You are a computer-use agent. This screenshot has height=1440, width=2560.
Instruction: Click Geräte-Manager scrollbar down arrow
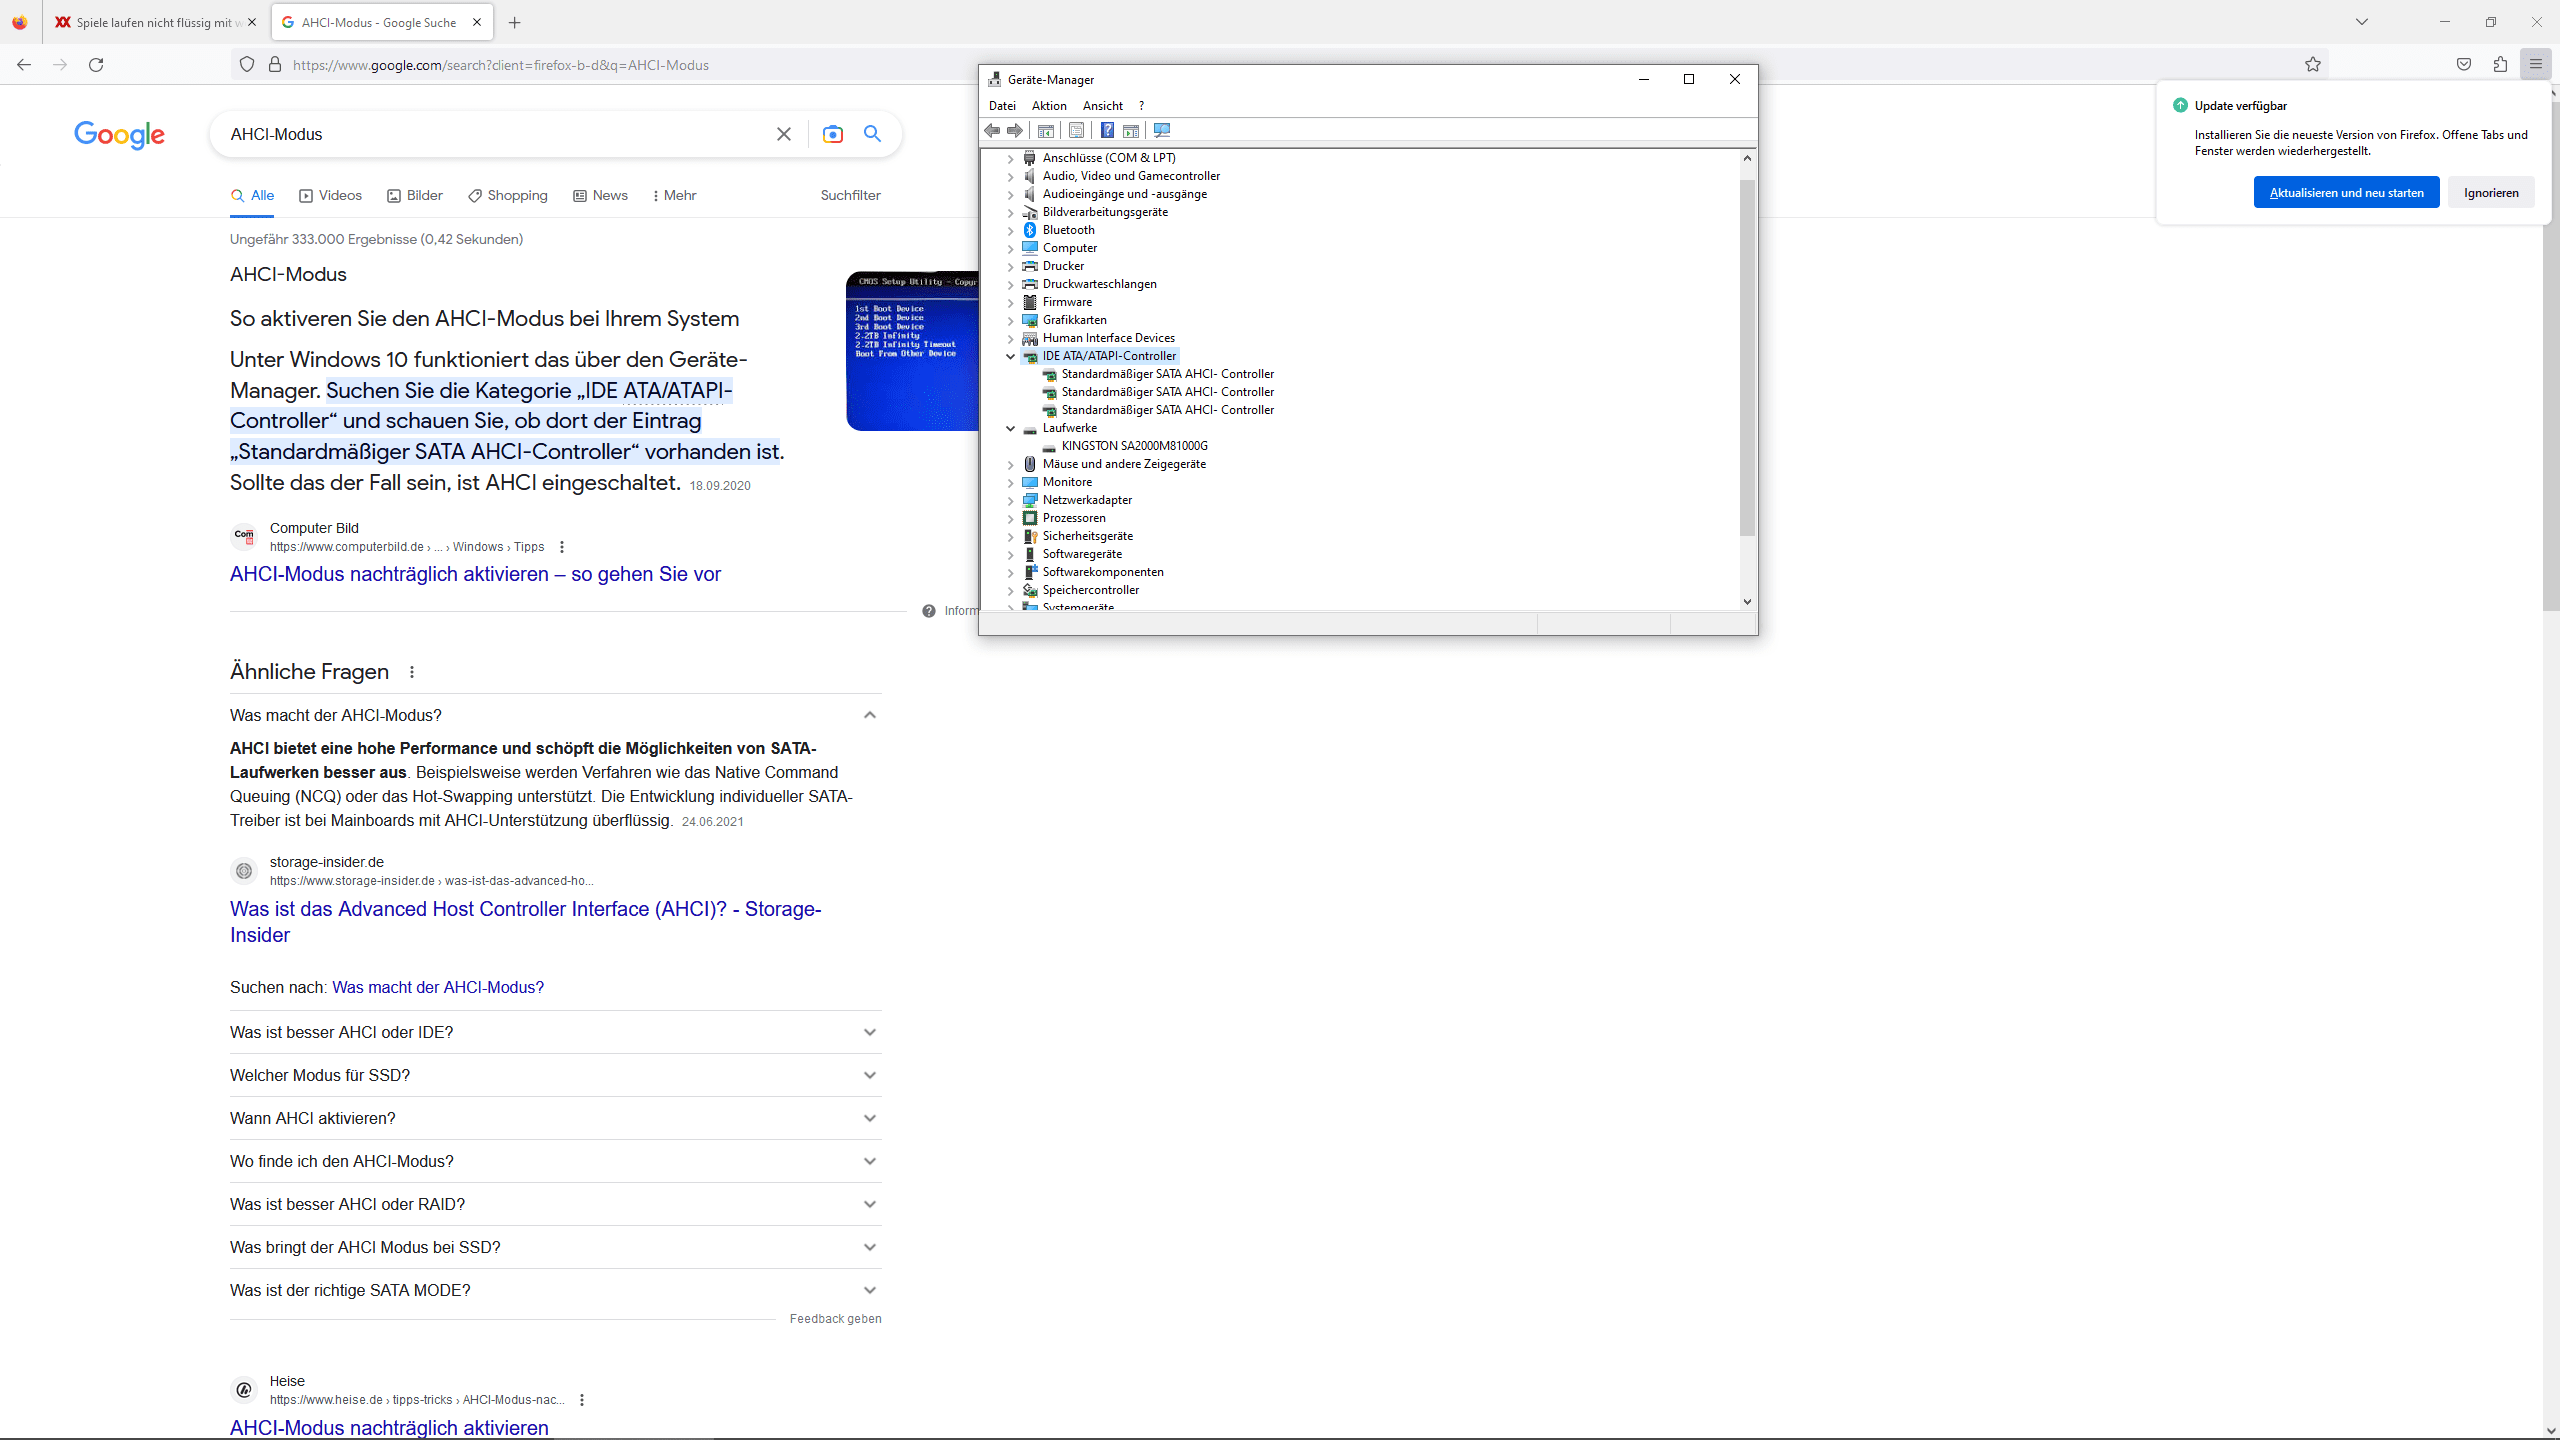1747,601
